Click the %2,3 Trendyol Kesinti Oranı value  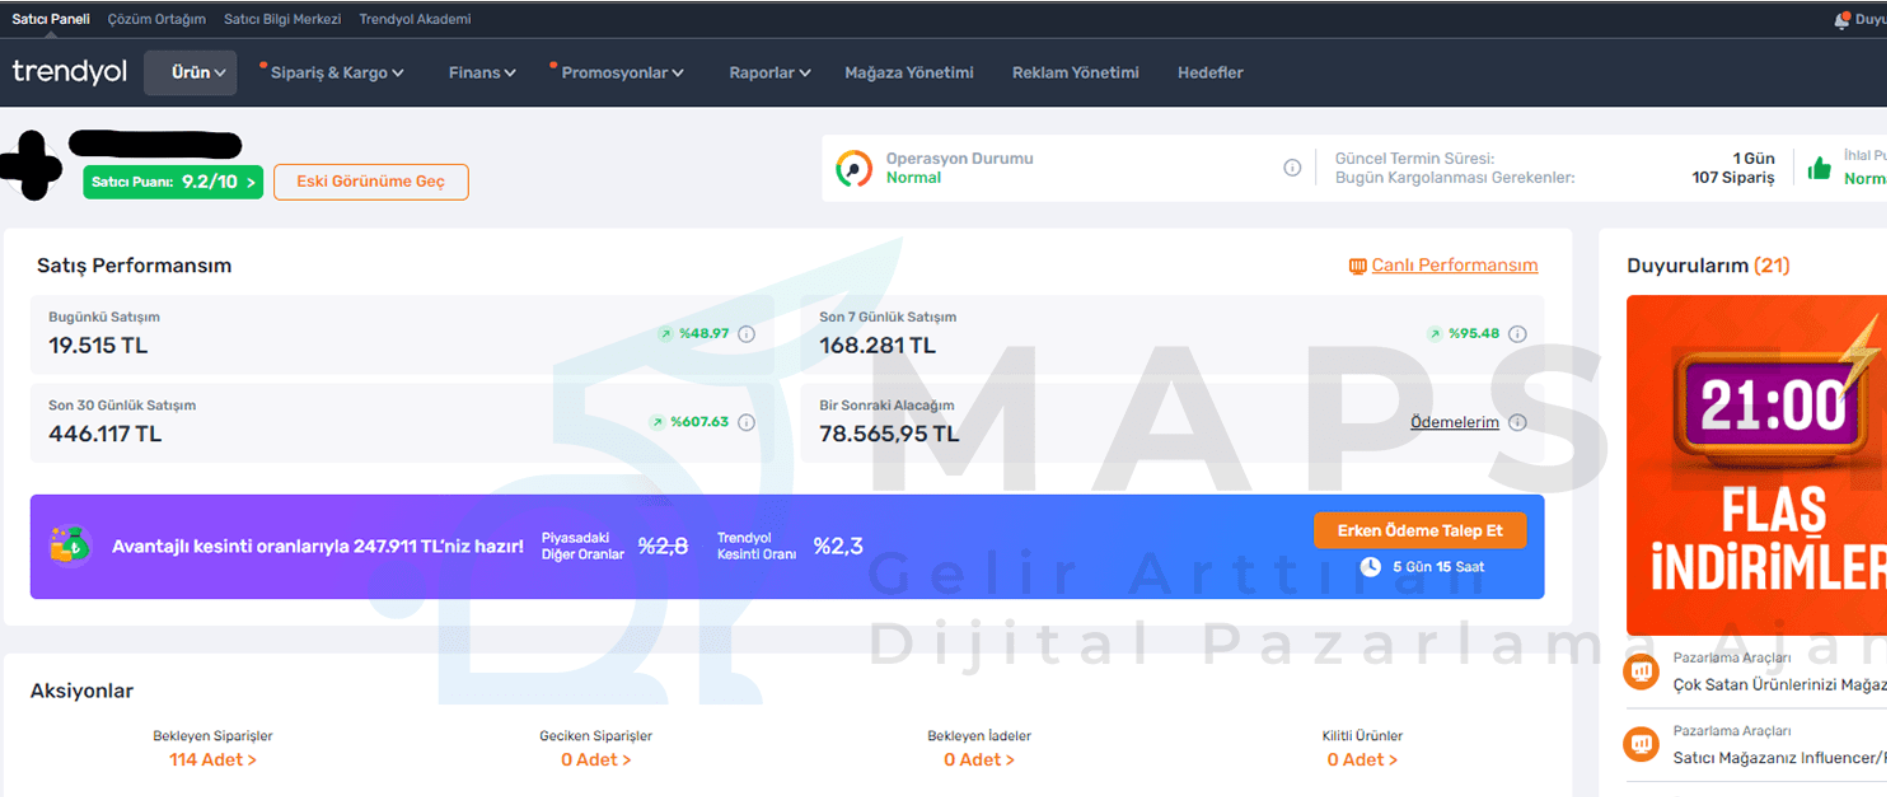pyautogui.click(x=838, y=546)
